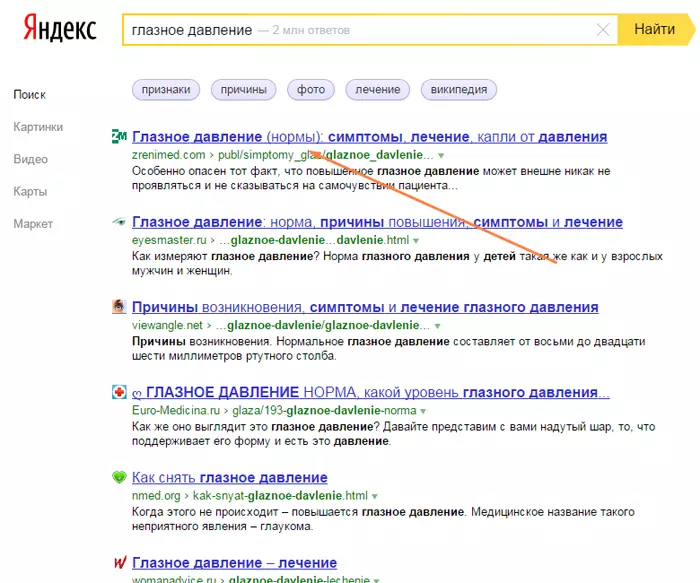The image size is (700, 583).
Task: Click snippet text starting Как же оно выглядит
Action: 393,434
